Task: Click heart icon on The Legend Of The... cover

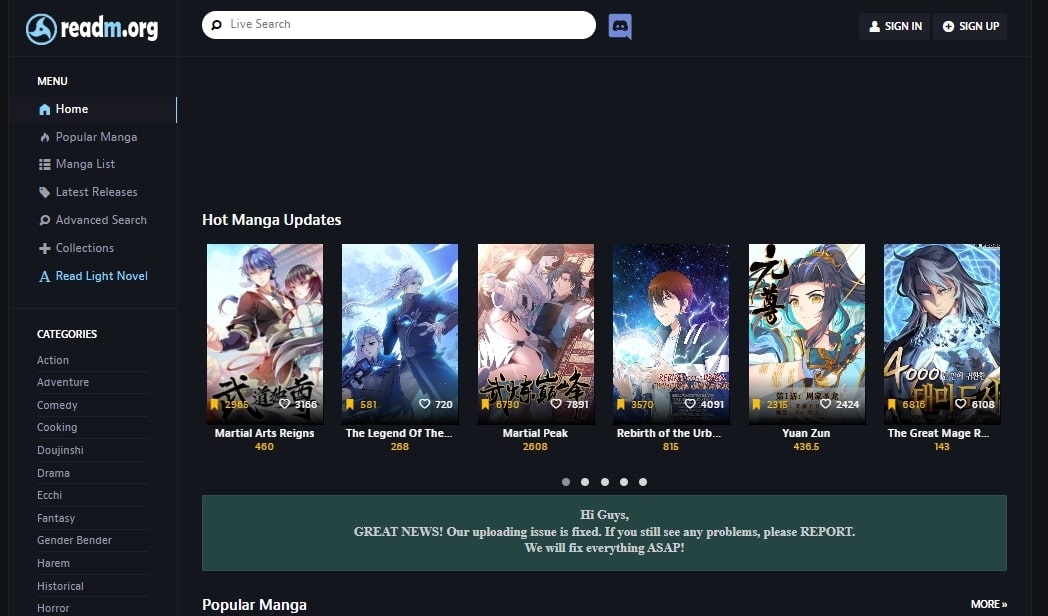Action: (424, 404)
